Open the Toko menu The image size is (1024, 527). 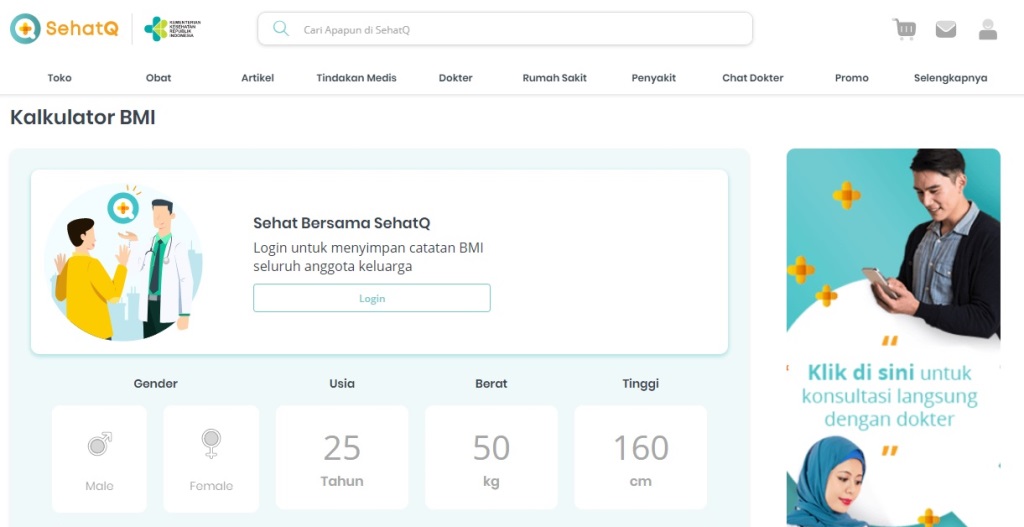click(x=60, y=78)
